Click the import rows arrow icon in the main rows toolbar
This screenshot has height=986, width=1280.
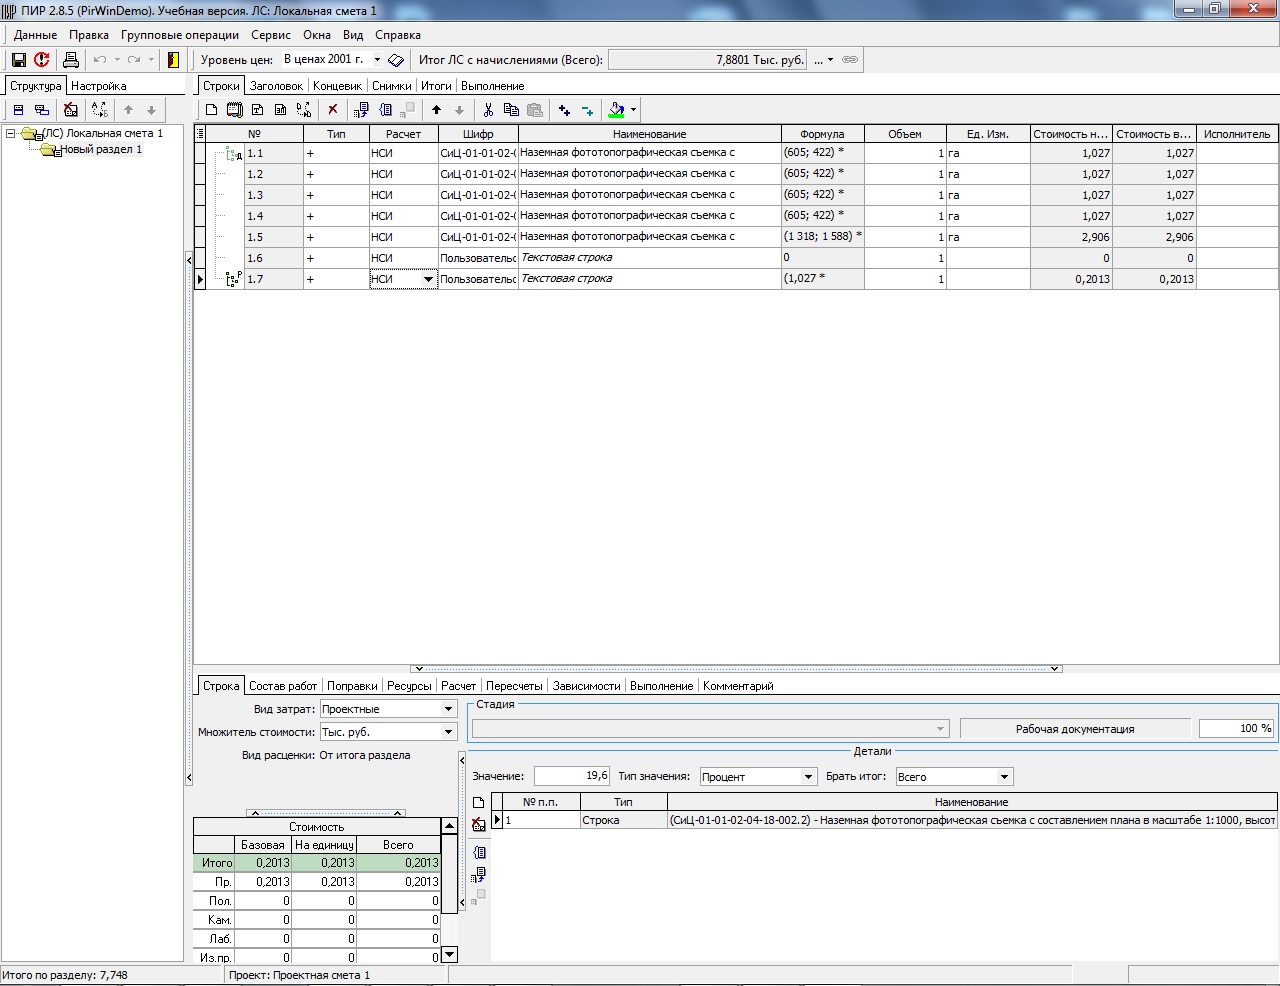point(362,110)
